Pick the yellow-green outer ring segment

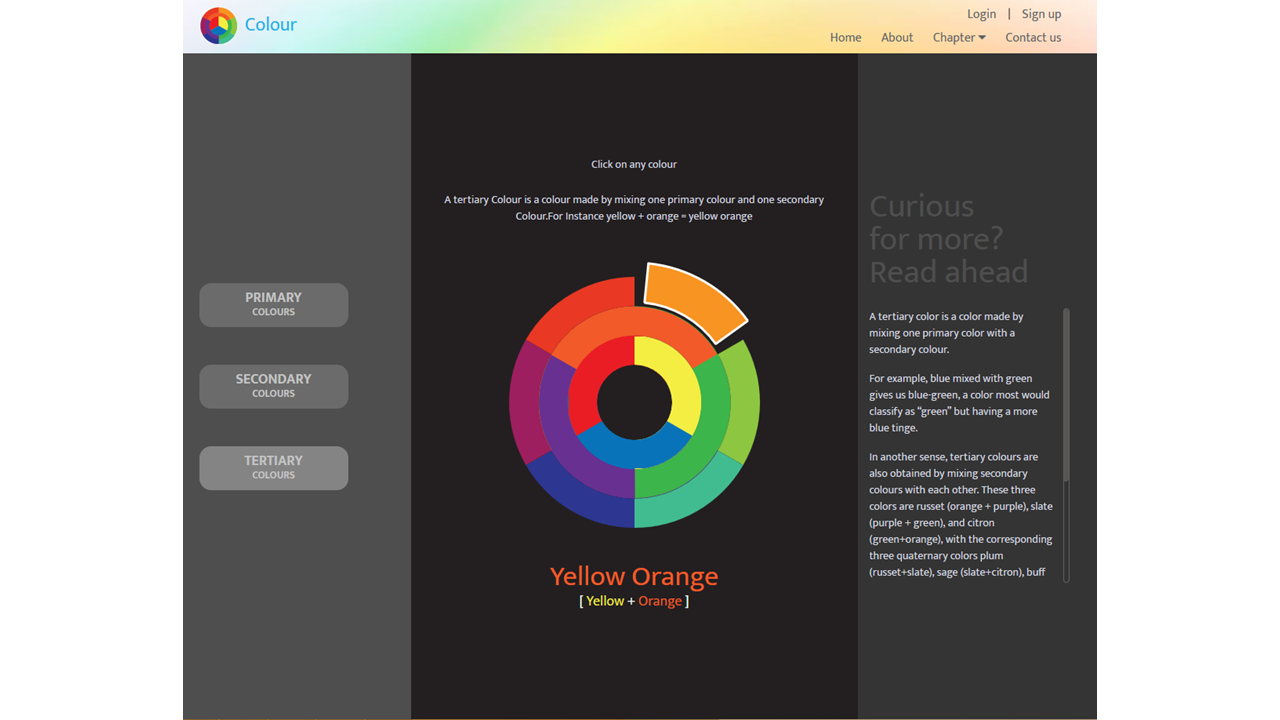[742, 402]
